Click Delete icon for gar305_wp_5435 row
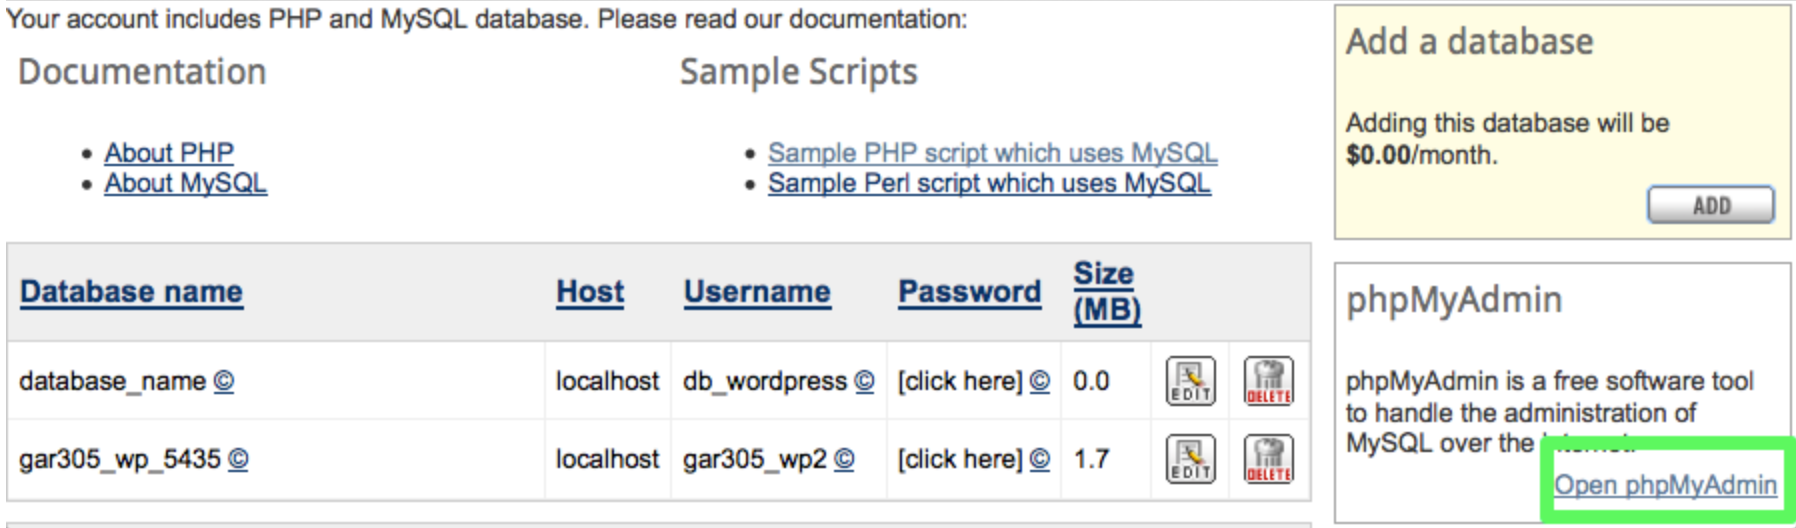Image resolution: width=1796 pixels, height=528 pixels. pyautogui.click(x=1268, y=459)
